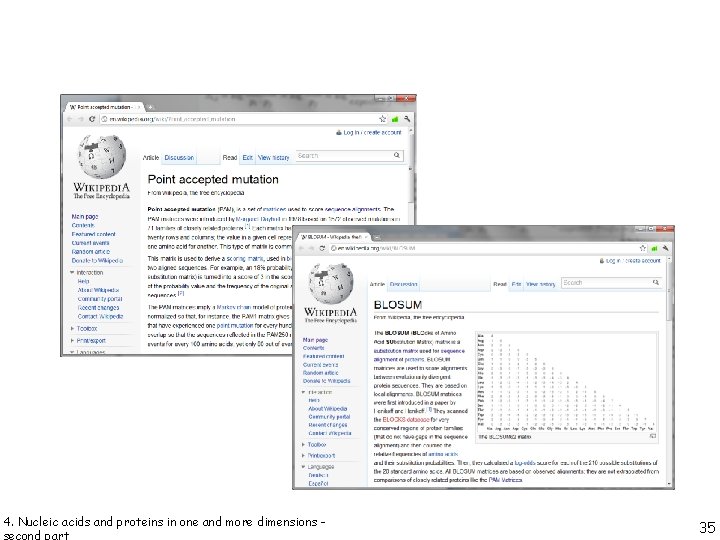720x540 pixels.
Task: Open the wrench menu in the BLOSUM window
Action: tap(665, 248)
